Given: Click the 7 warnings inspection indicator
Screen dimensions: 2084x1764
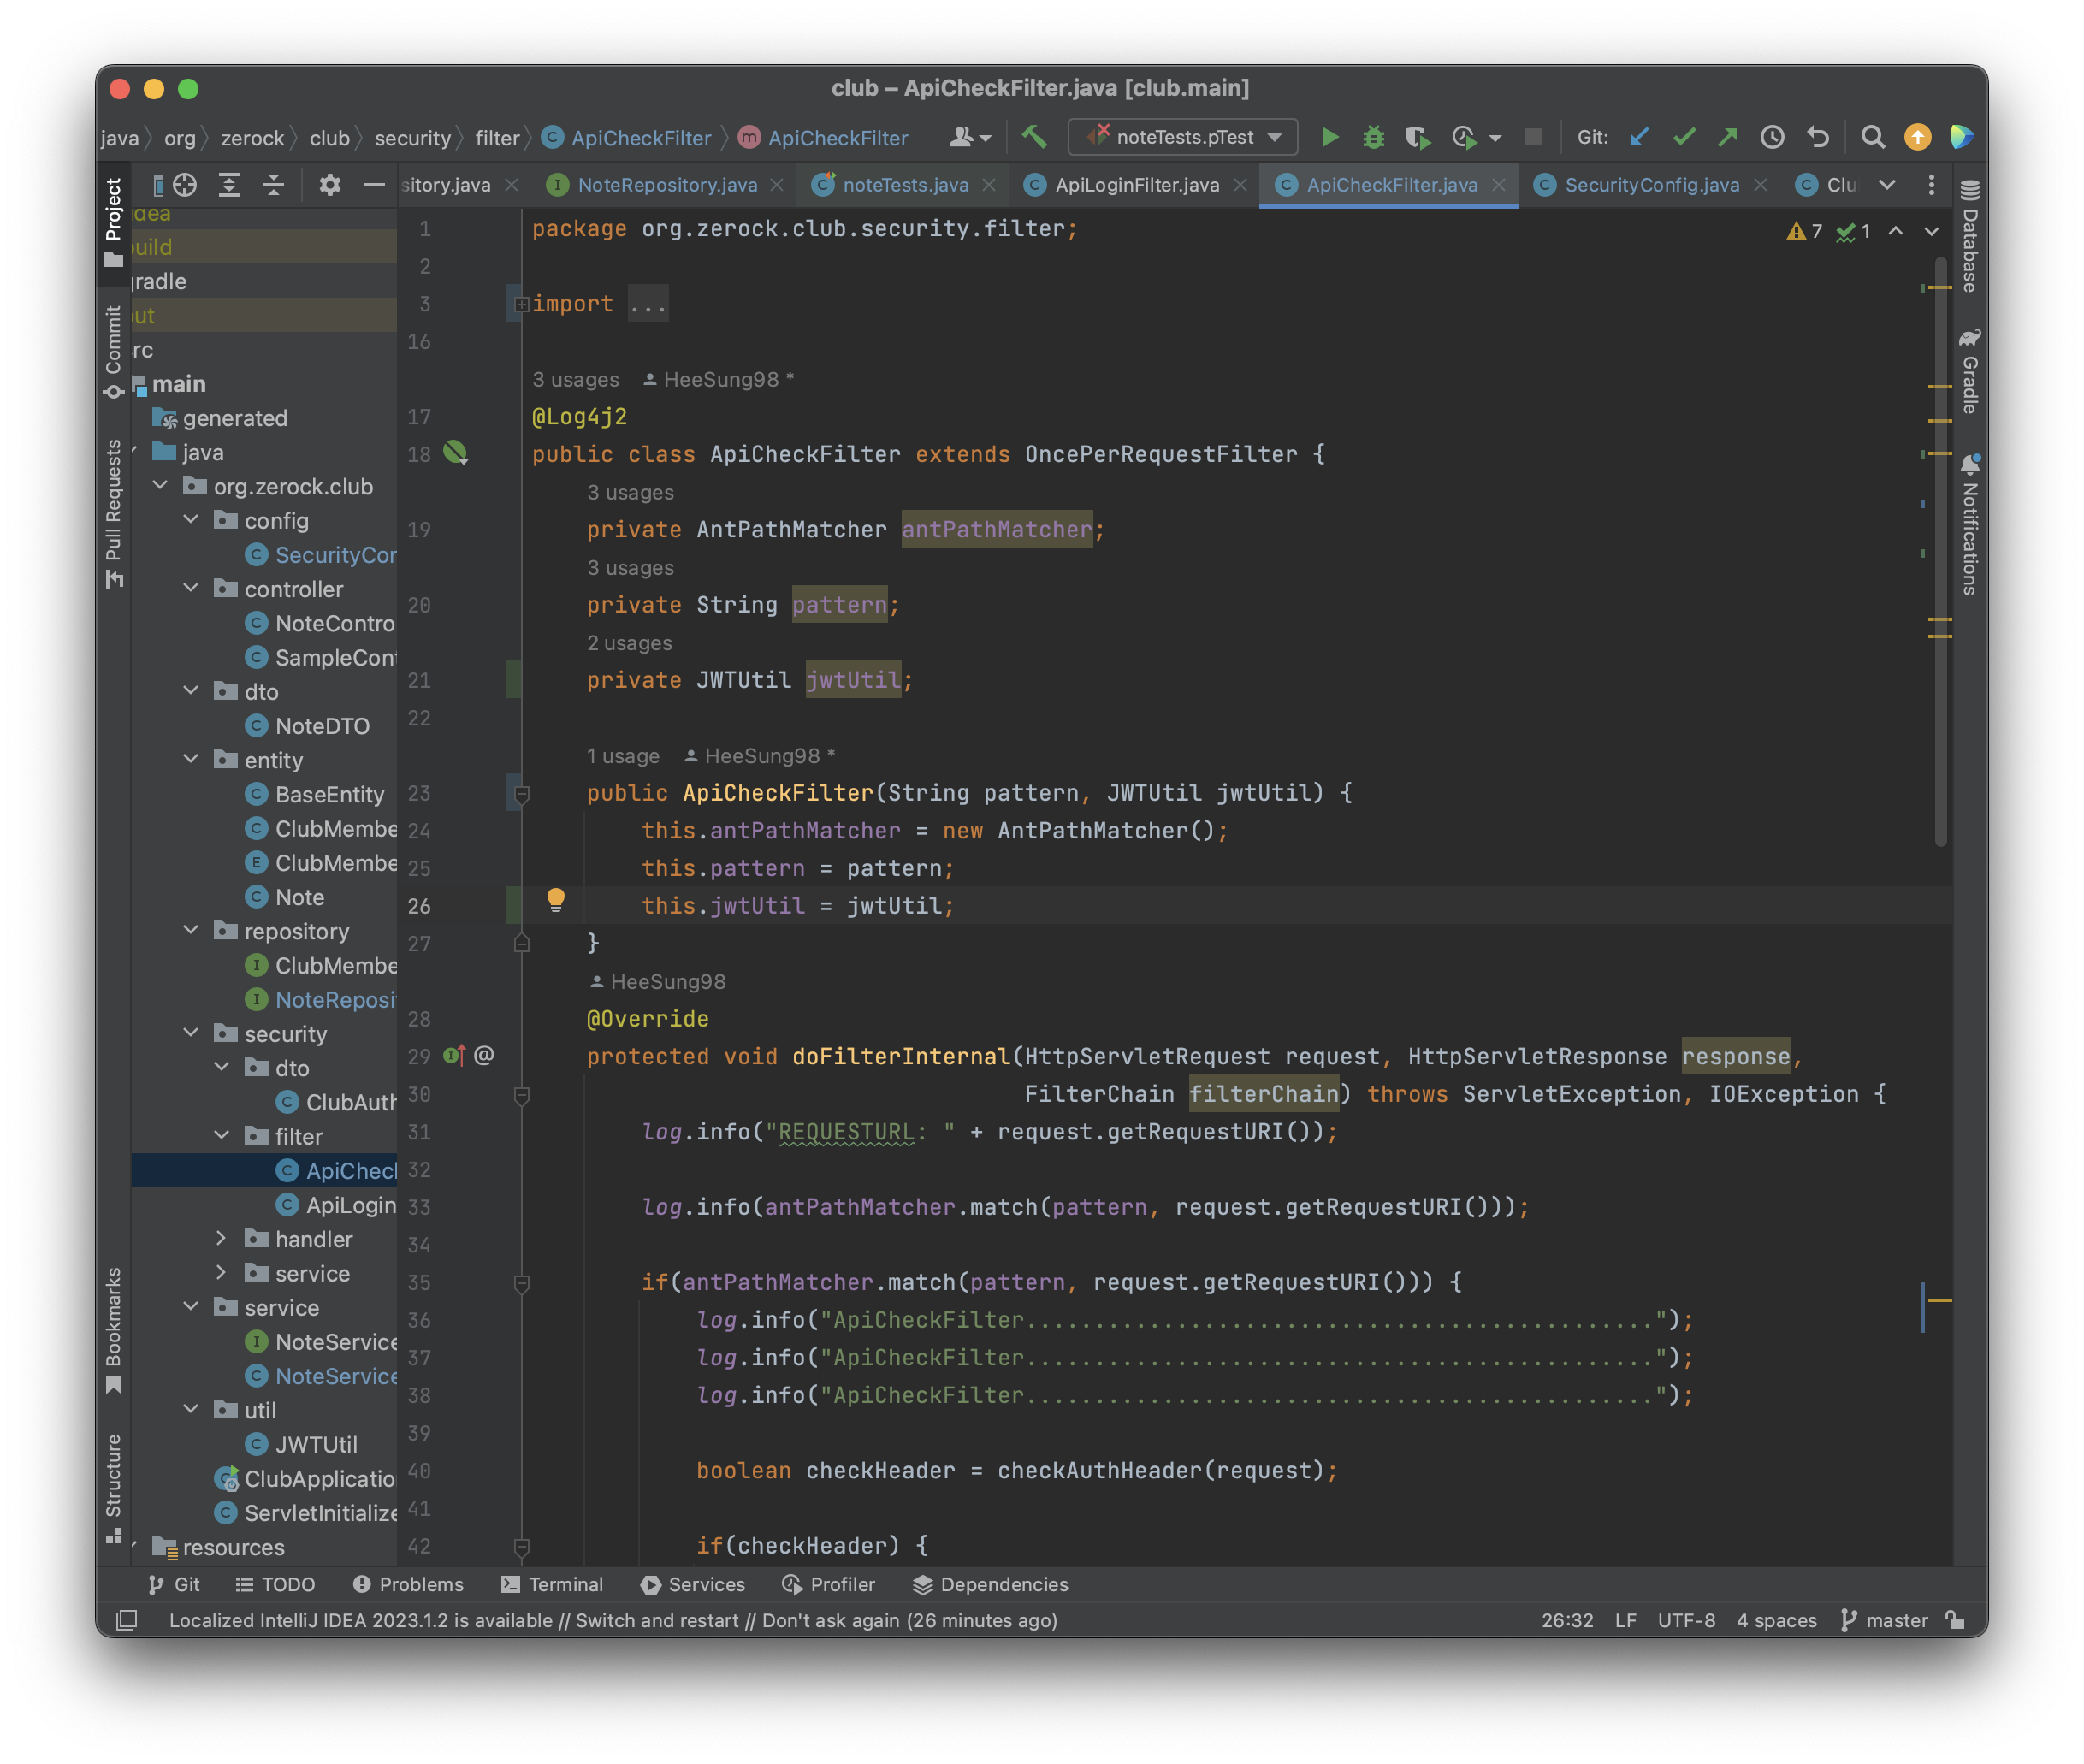Looking at the screenshot, I should click(x=1806, y=231).
